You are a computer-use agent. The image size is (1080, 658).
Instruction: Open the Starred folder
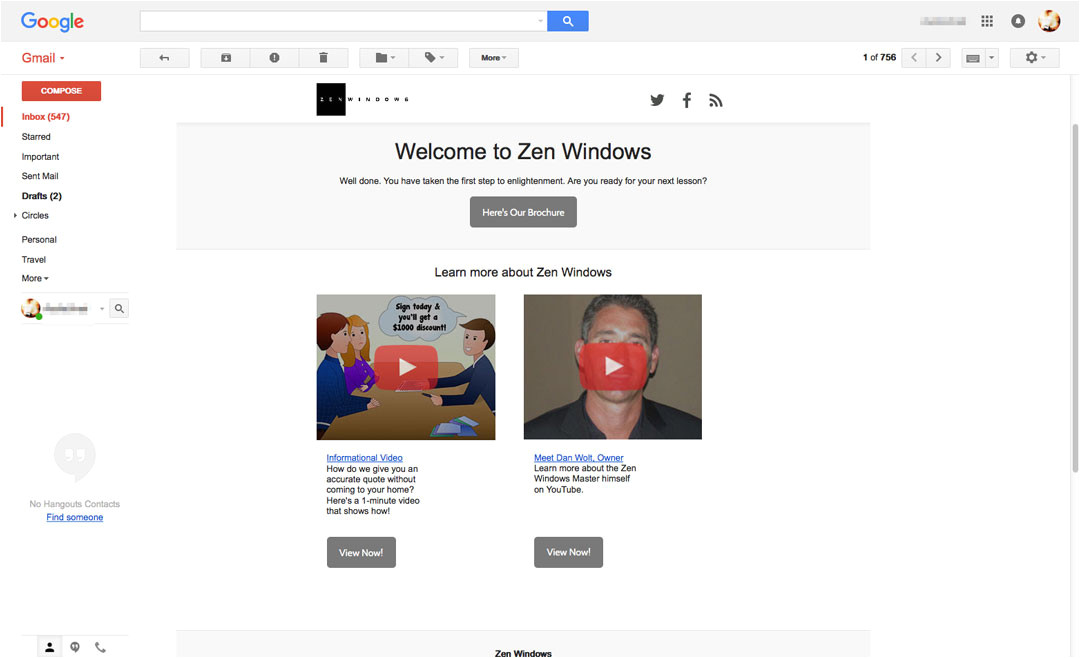click(x=36, y=137)
